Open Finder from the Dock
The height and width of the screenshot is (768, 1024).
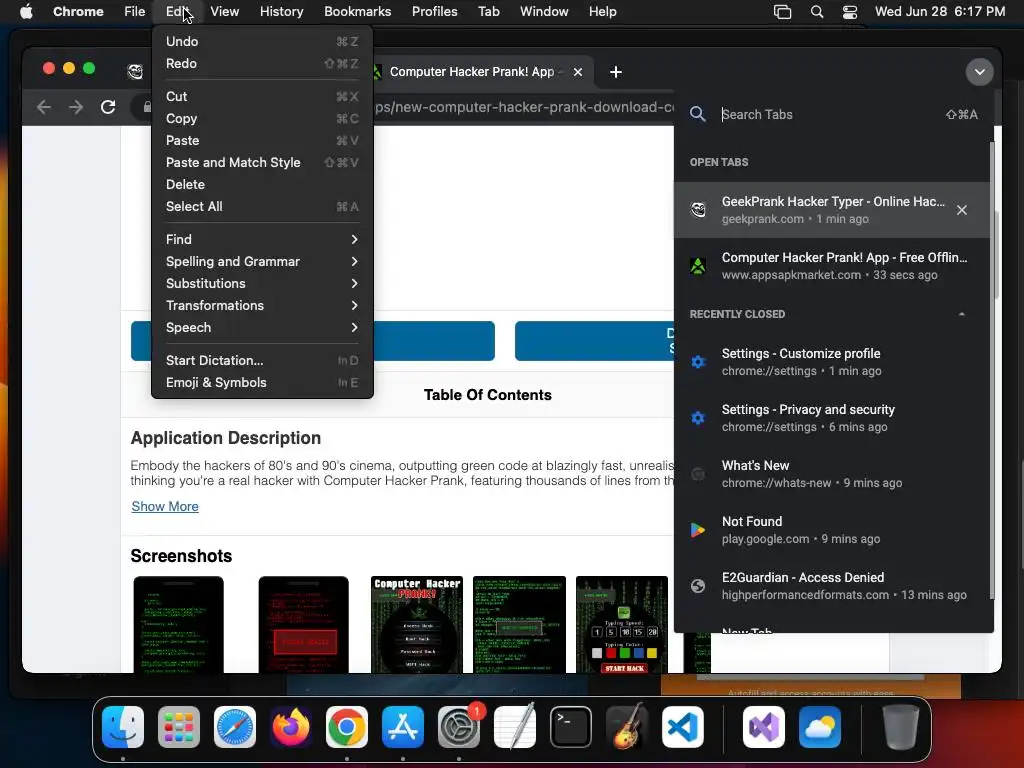tap(123, 727)
